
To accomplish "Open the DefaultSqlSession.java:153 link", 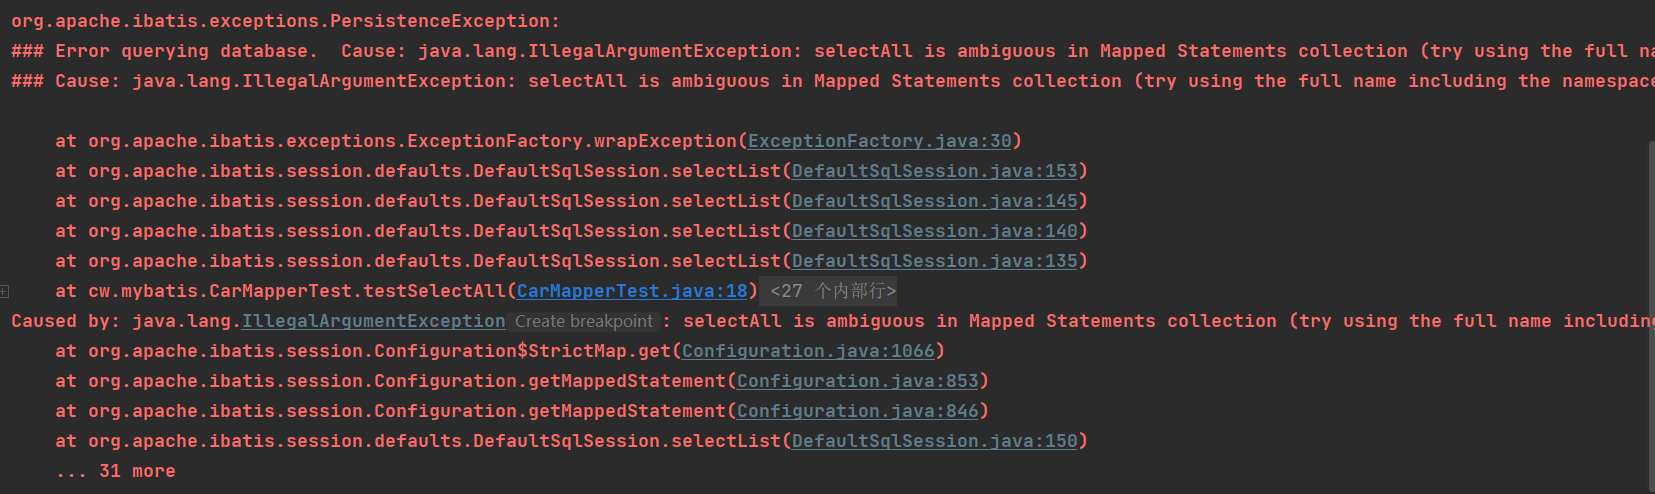I will [935, 171].
